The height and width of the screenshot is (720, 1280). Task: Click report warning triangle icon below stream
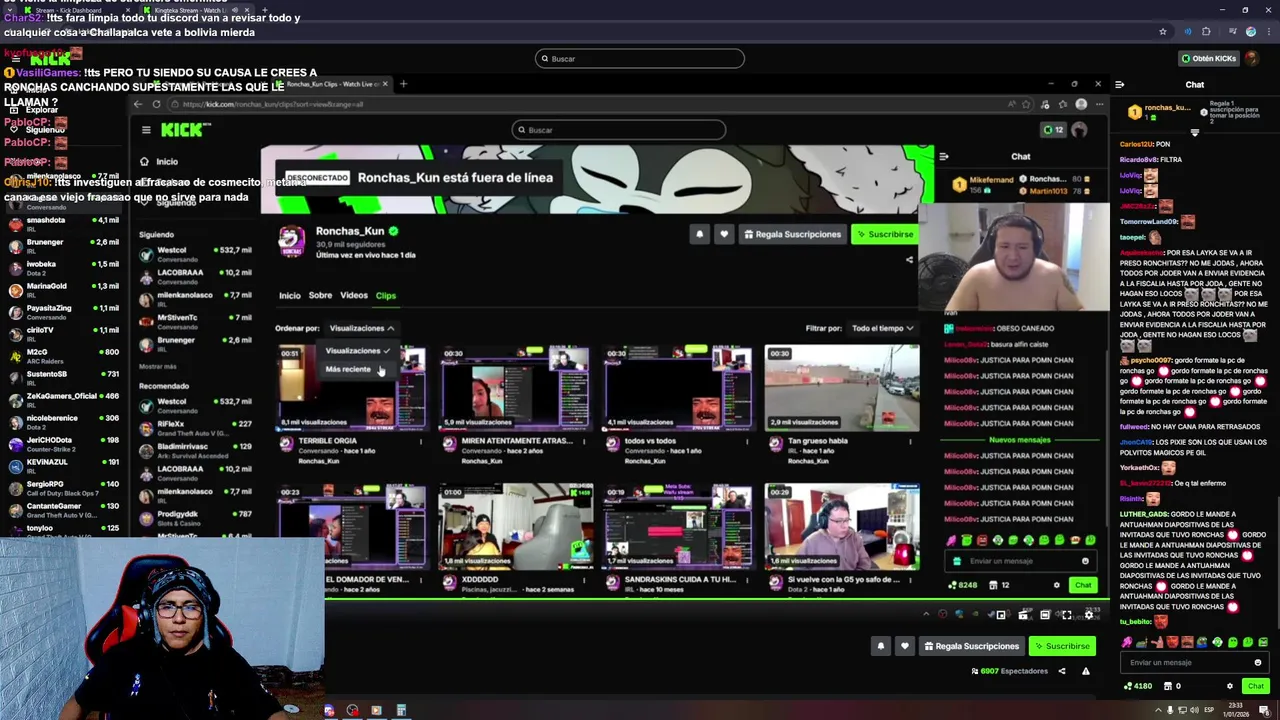pyautogui.click(x=1085, y=671)
